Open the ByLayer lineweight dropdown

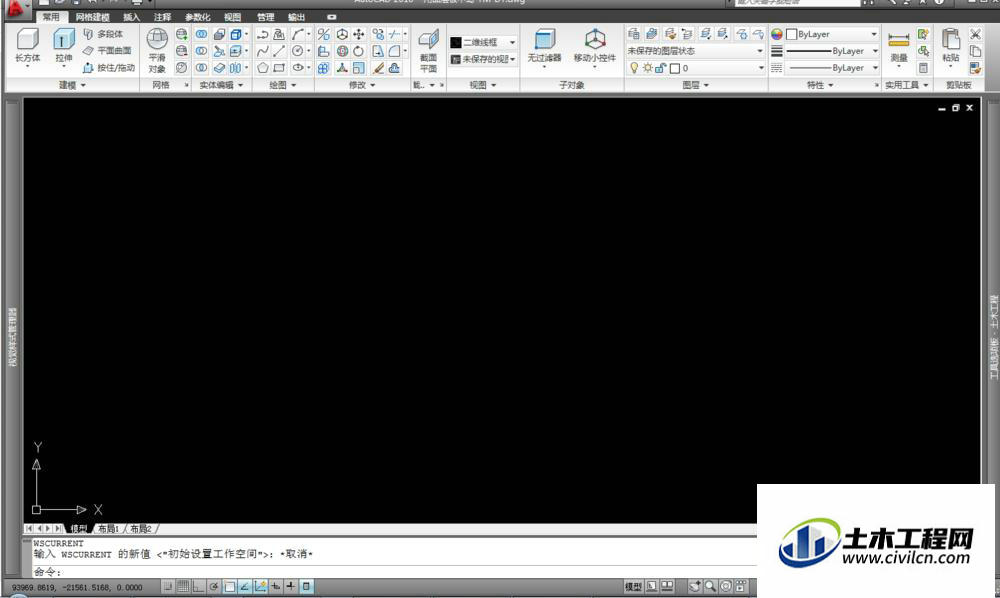tap(832, 50)
